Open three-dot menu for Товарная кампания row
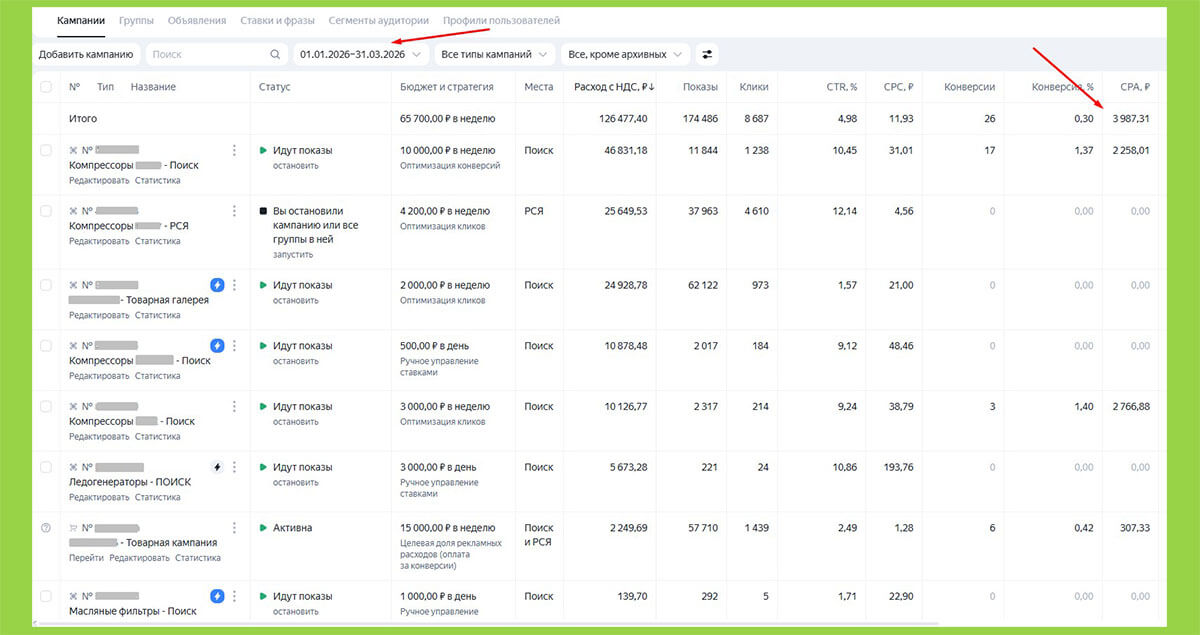The image size is (1200, 635). pyautogui.click(x=234, y=528)
